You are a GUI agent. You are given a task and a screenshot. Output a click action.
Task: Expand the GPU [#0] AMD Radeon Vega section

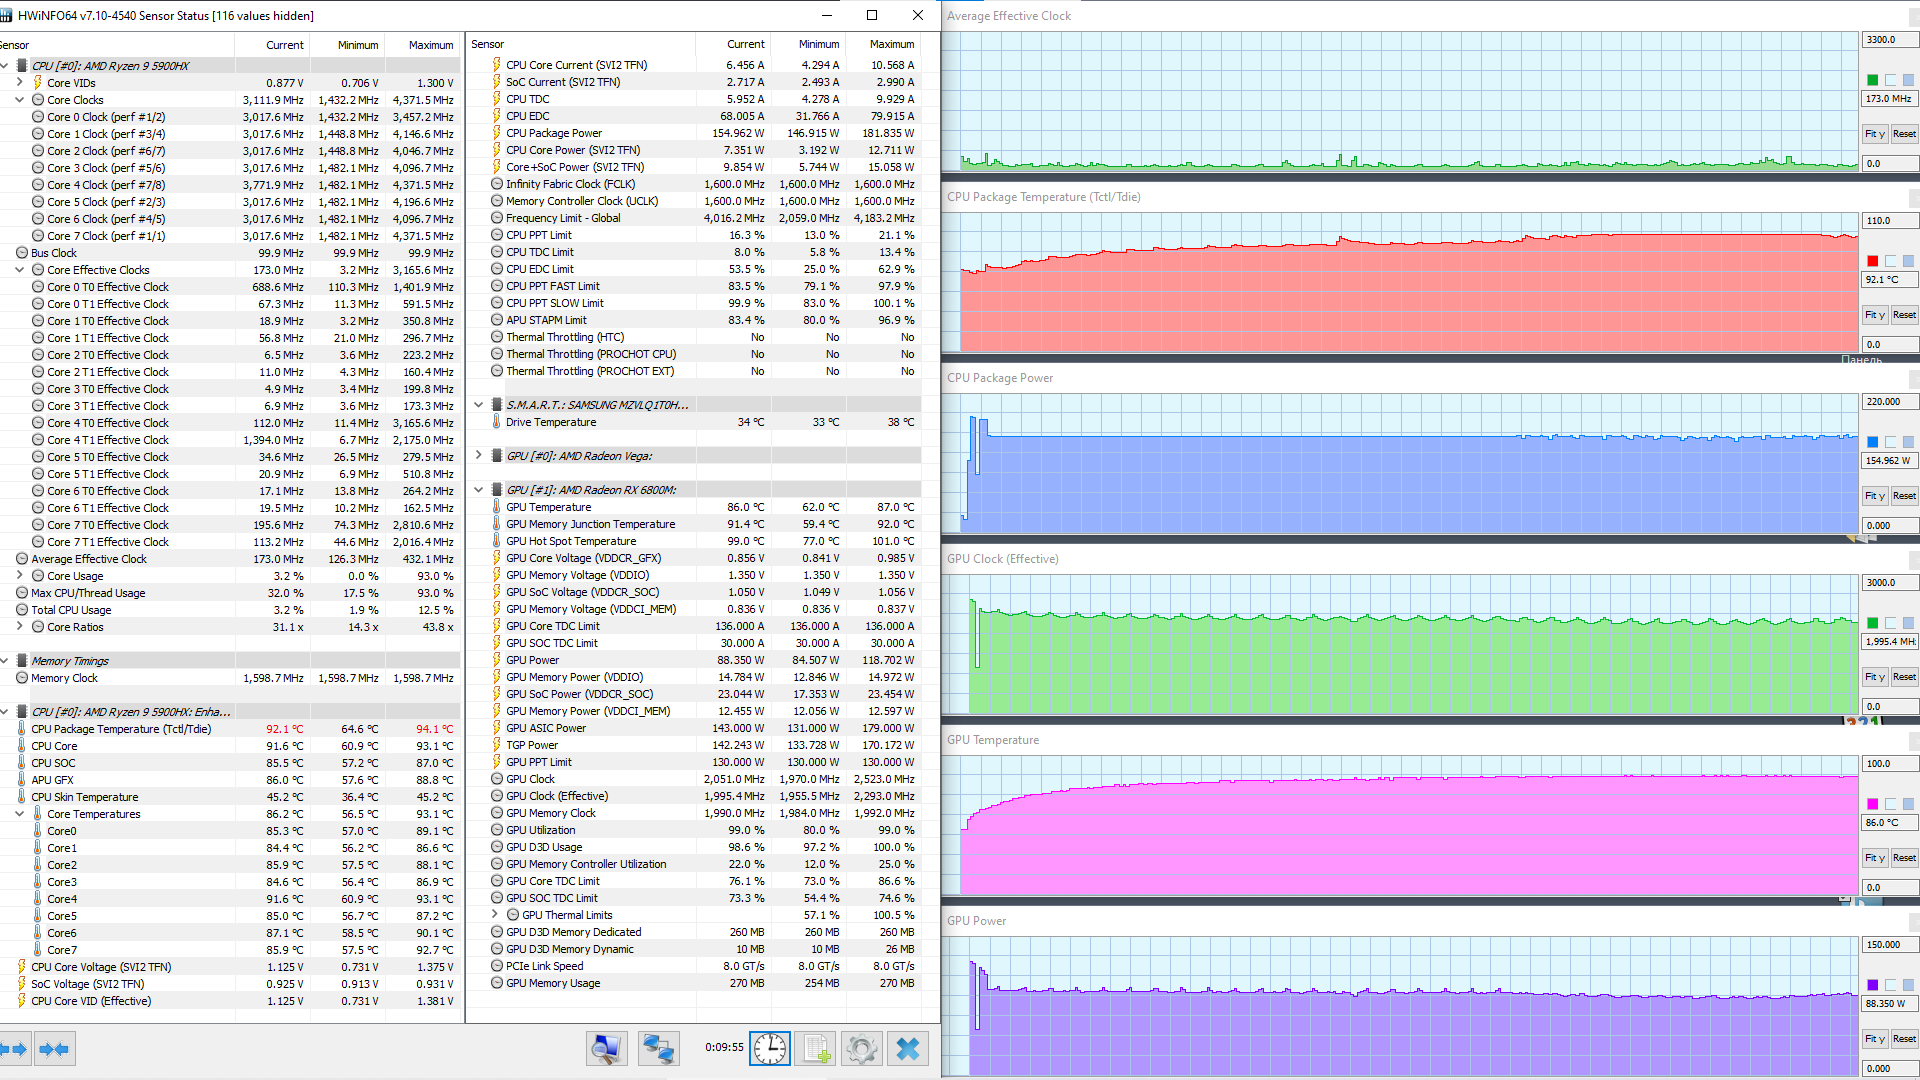(479, 456)
